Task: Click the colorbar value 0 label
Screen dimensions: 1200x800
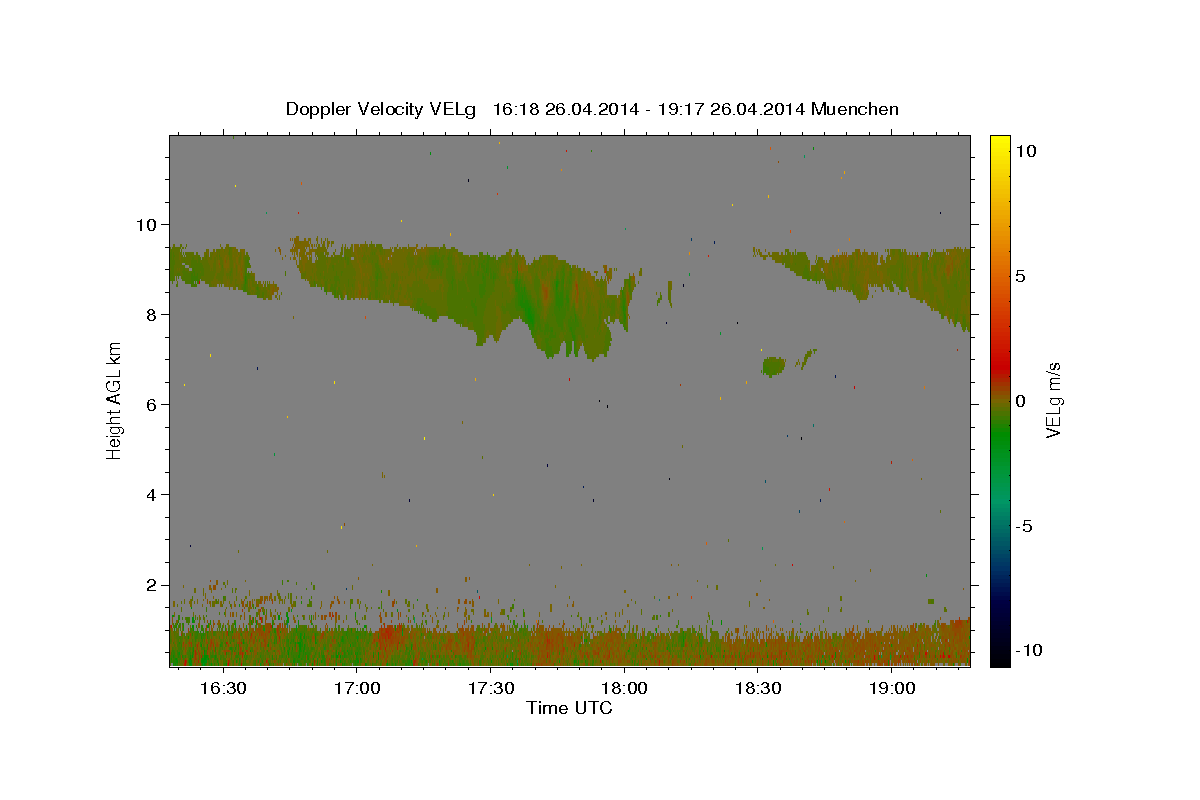Action: point(1021,401)
